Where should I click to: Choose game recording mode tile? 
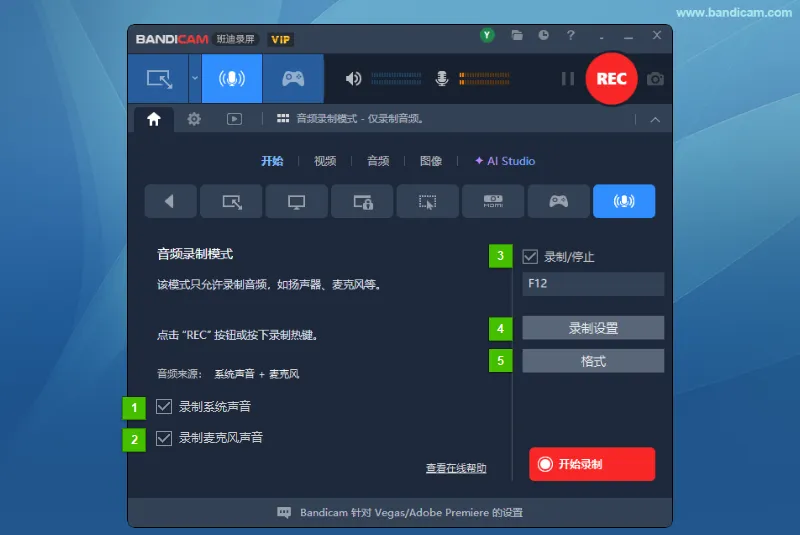click(x=559, y=201)
